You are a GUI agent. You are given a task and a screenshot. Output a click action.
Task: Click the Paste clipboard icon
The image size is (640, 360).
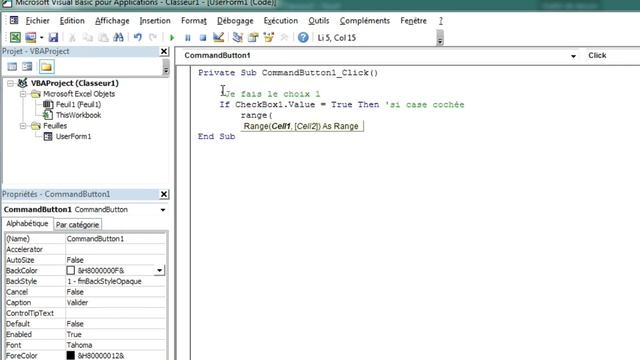point(103,38)
